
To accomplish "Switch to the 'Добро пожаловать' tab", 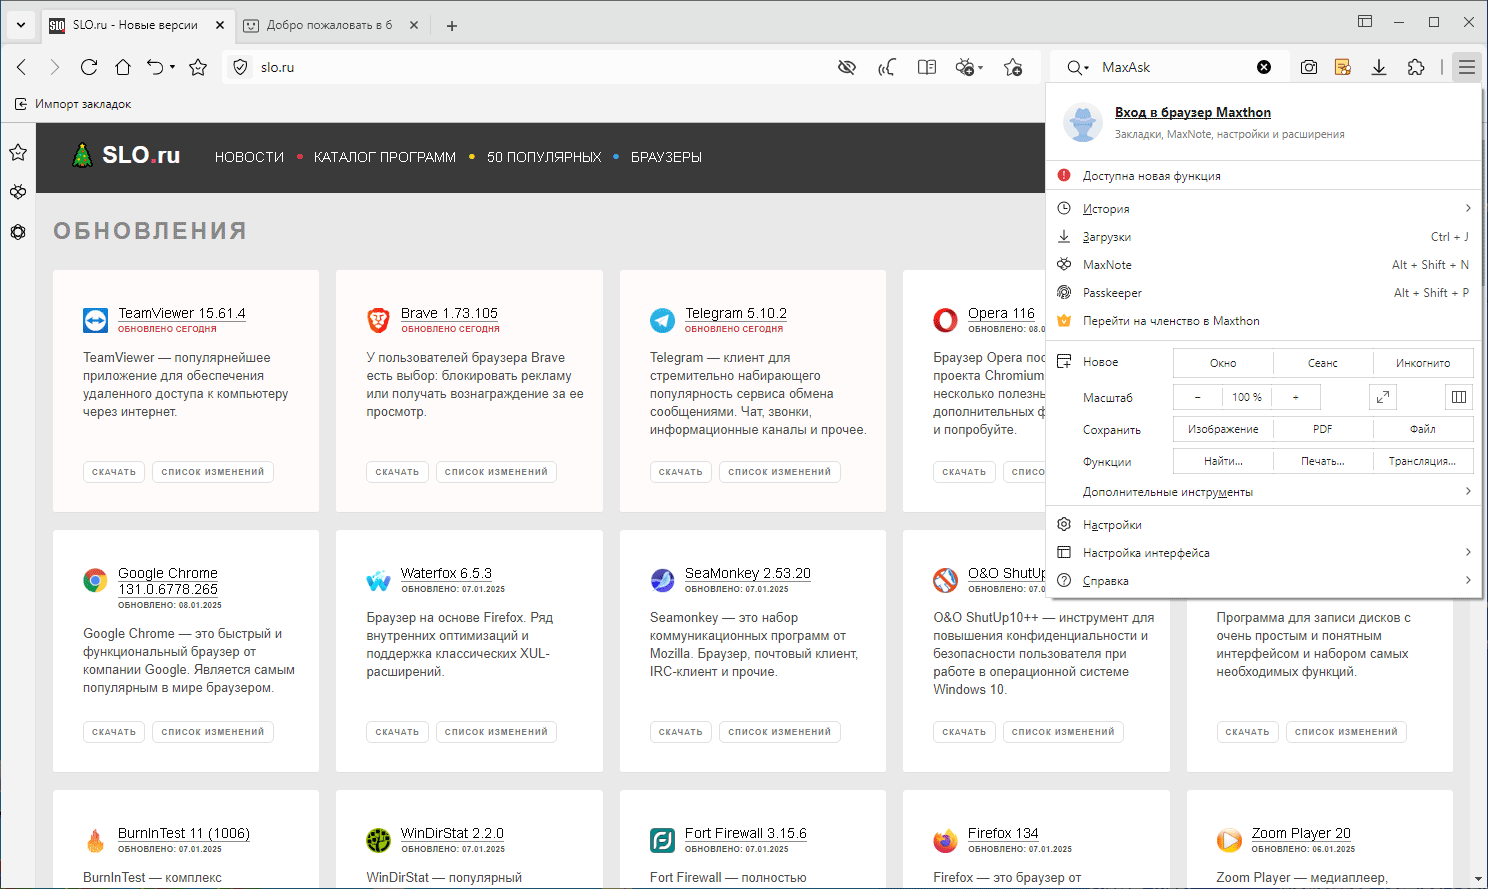I will click(330, 25).
